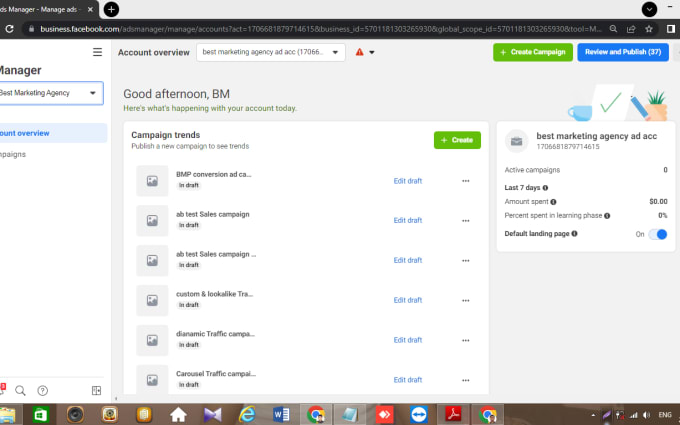Toggle the Default landing page switch

(x=657, y=234)
